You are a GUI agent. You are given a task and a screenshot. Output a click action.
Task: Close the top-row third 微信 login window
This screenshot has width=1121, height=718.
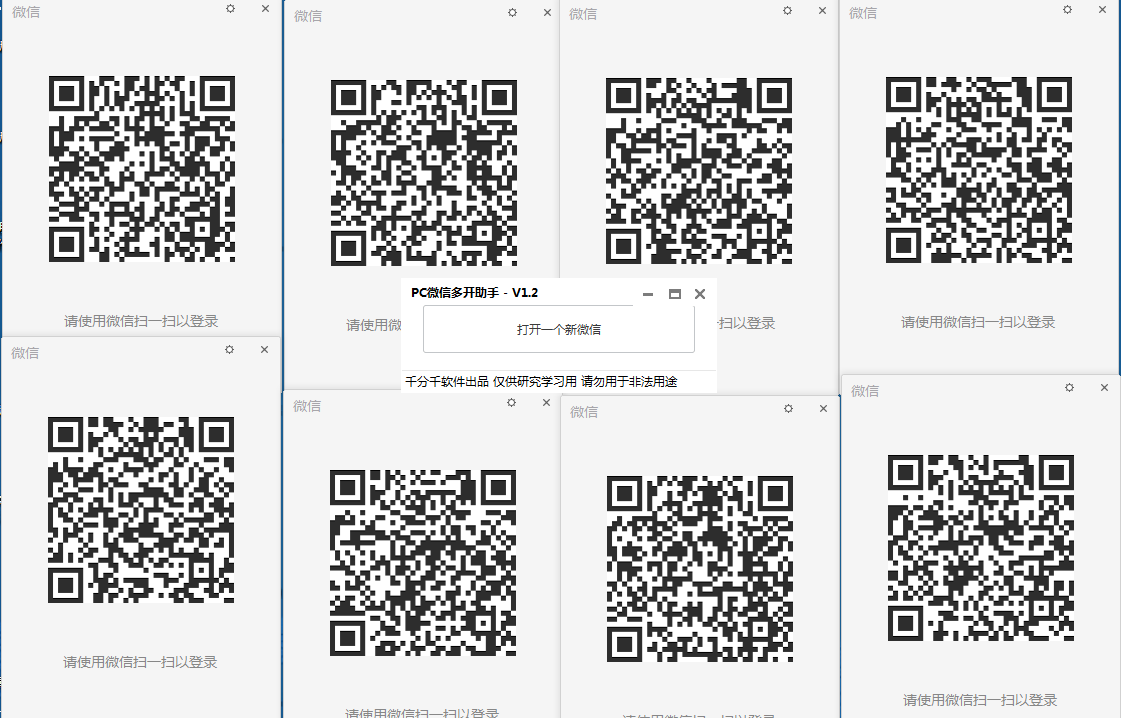(822, 11)
